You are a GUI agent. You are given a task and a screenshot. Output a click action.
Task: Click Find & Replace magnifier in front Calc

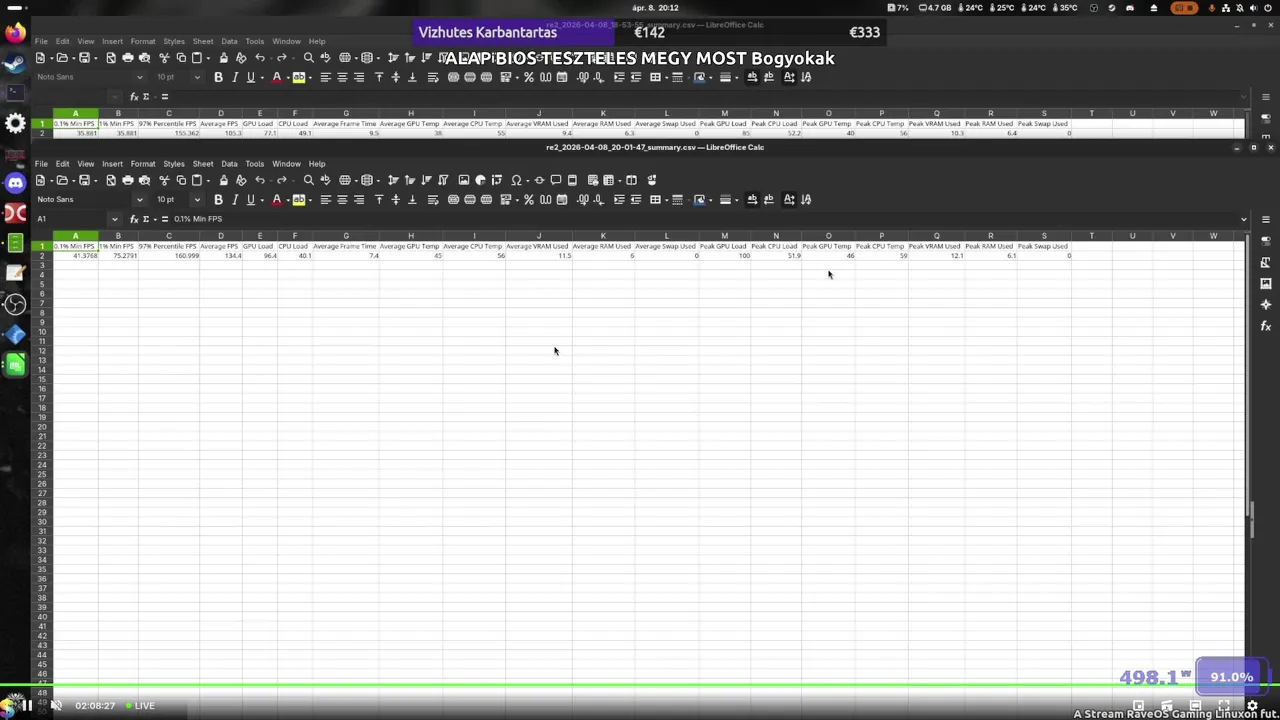[x=308, y=180]
